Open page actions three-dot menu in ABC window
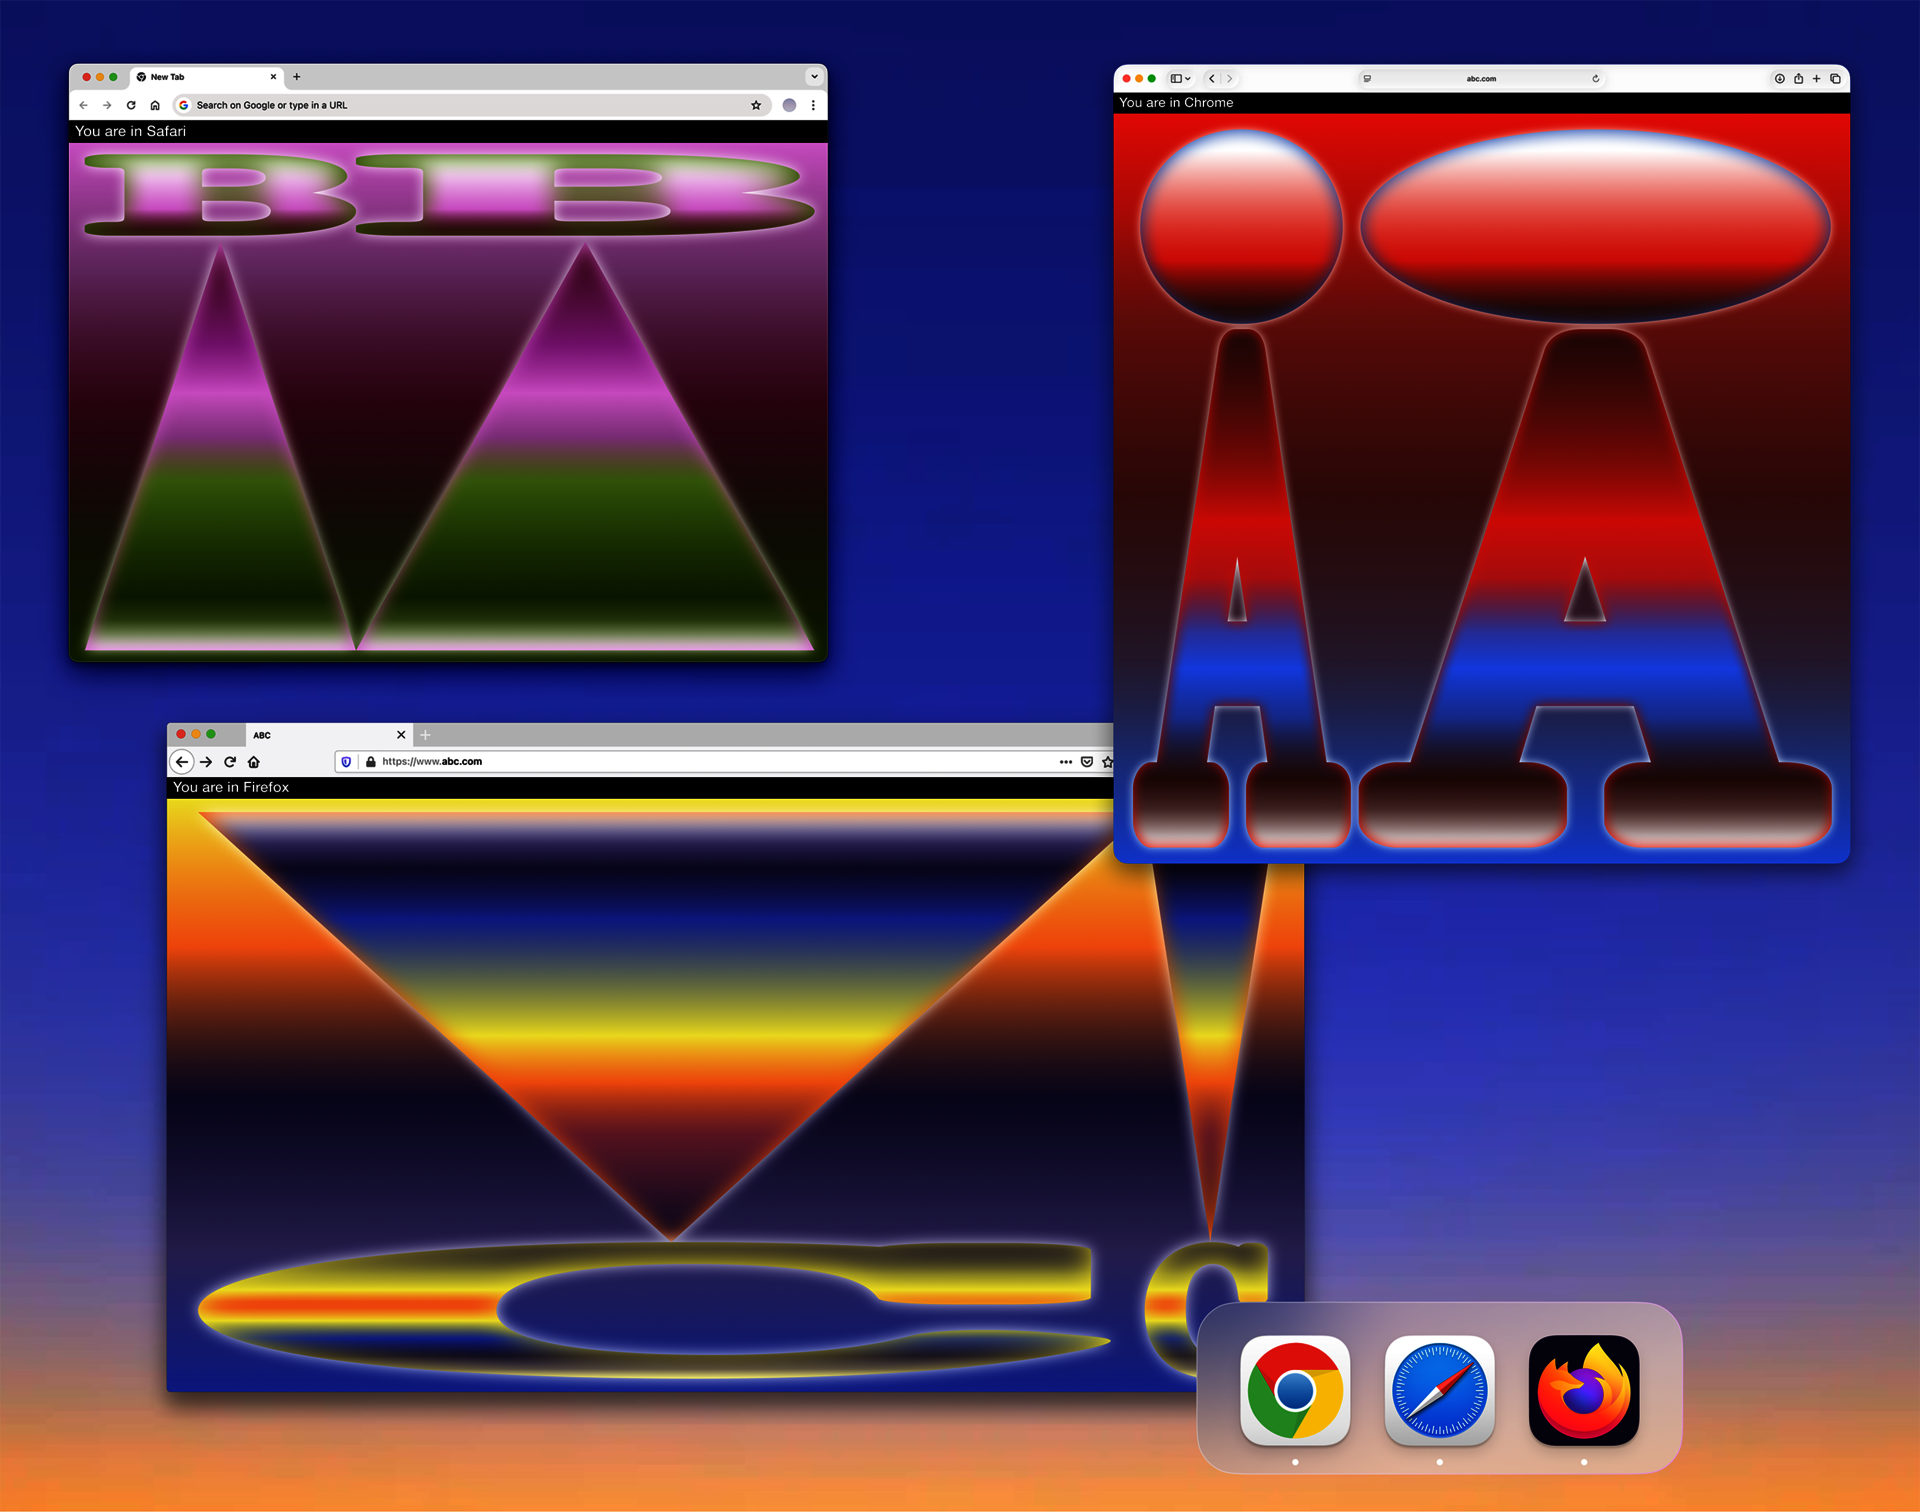The image size is (1920, 1512). [1066, 762]
